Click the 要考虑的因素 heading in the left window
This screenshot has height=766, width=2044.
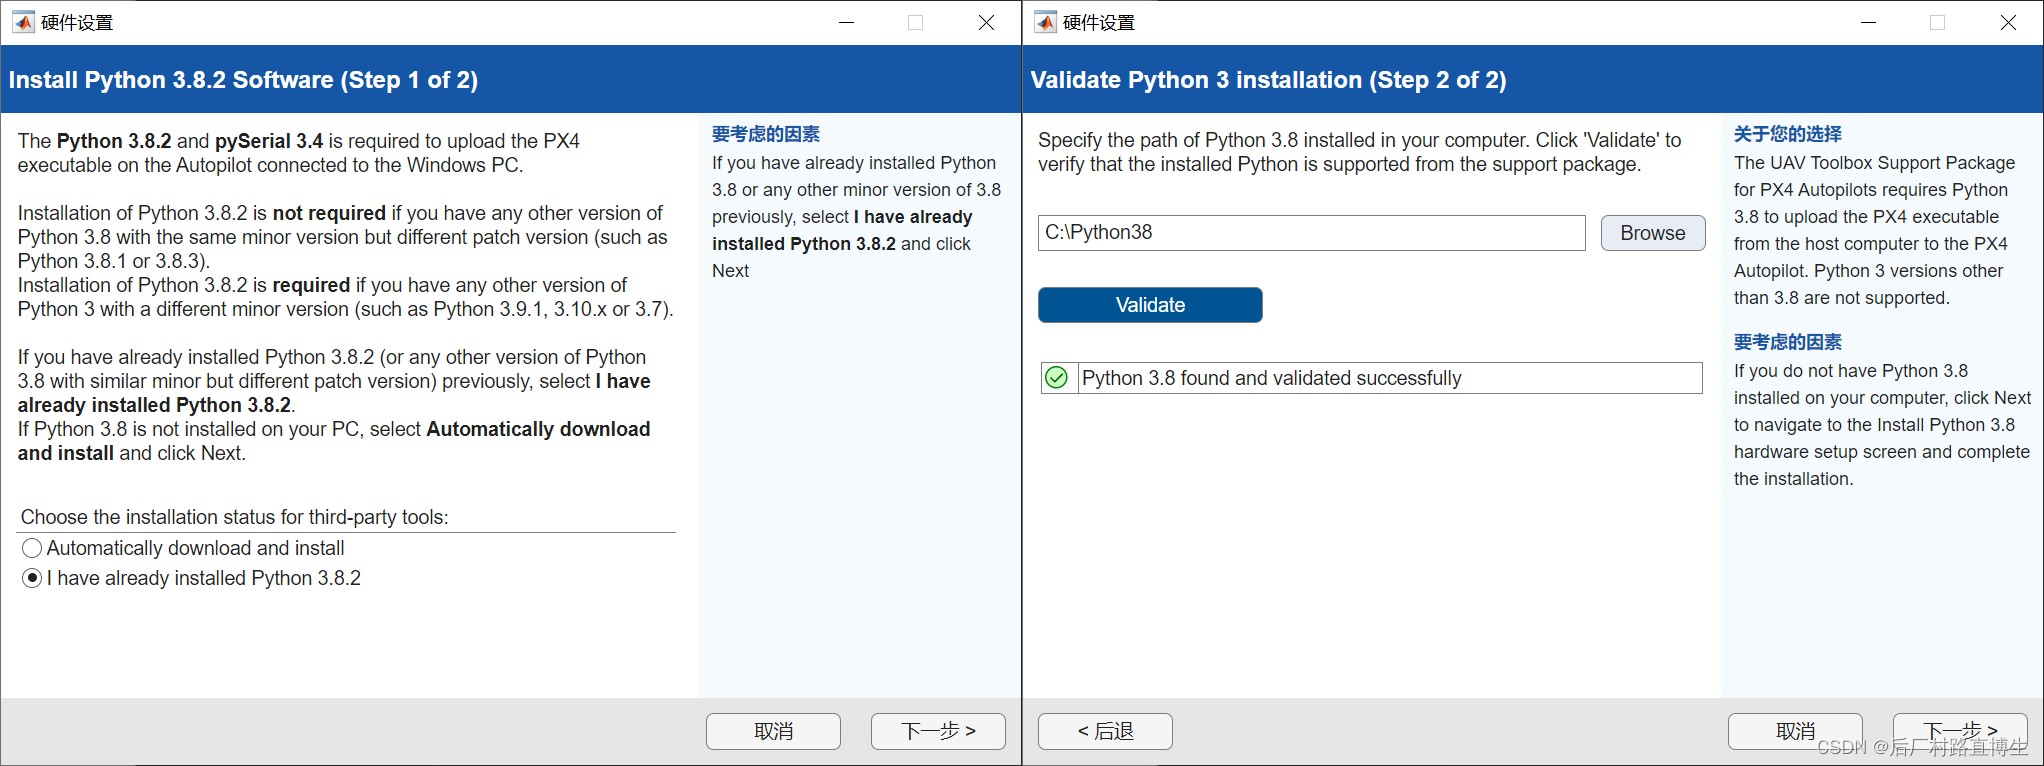[766, 134]
